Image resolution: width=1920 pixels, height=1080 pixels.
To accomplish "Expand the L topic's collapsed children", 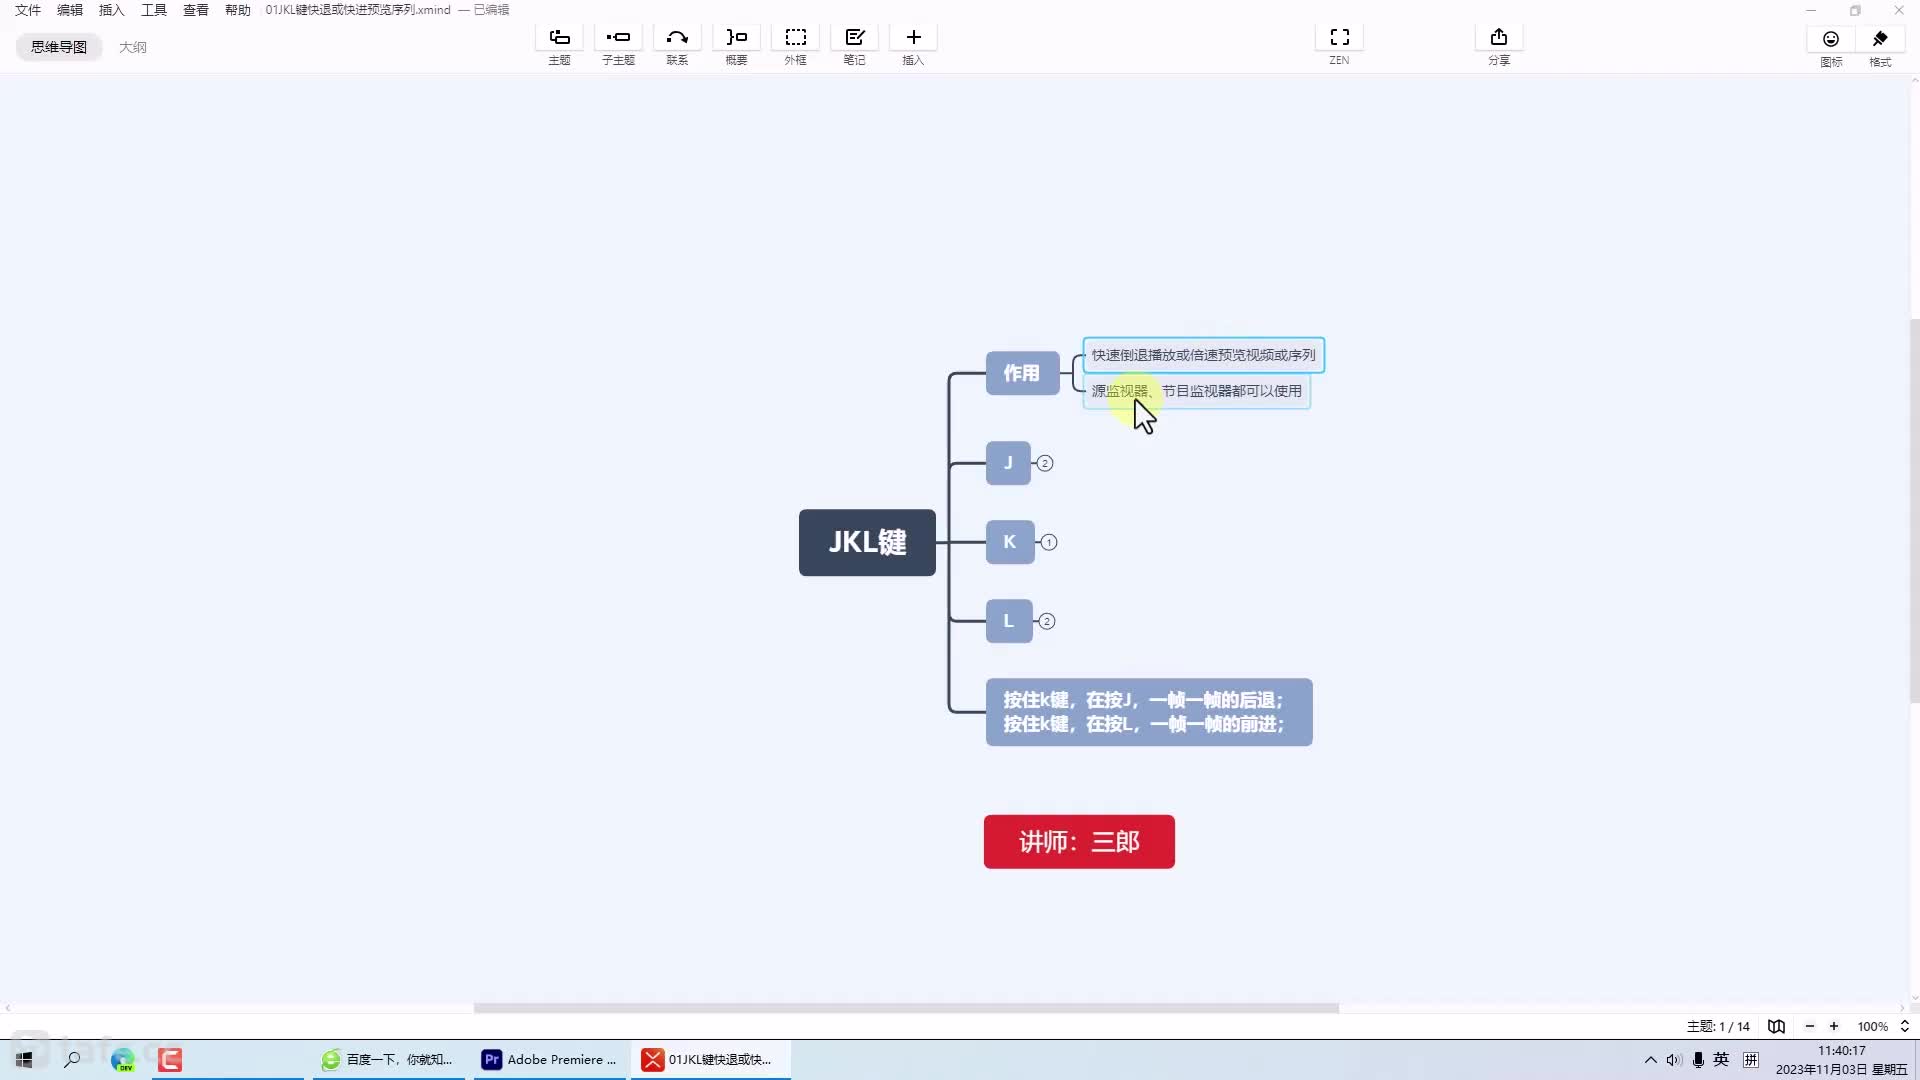I will [1047, 621].
